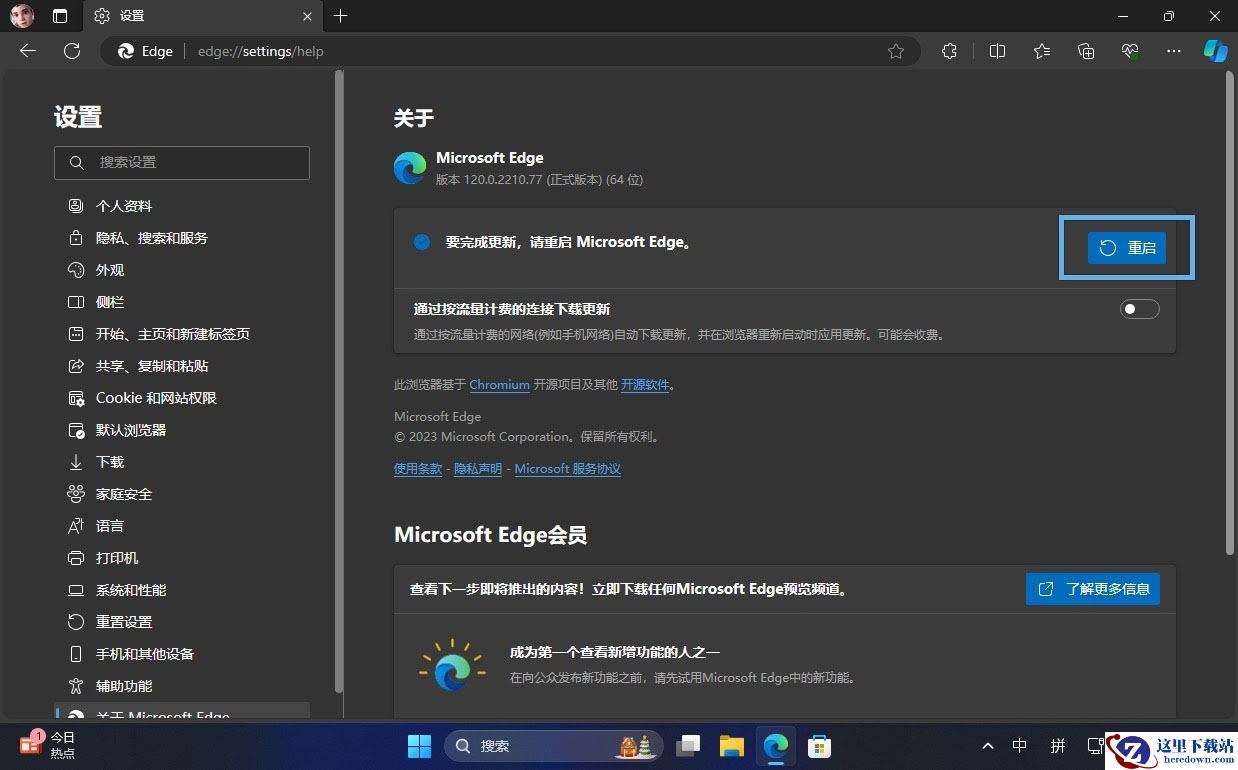
Task: Open 默认浏览器 settings section
Action: 182,430
